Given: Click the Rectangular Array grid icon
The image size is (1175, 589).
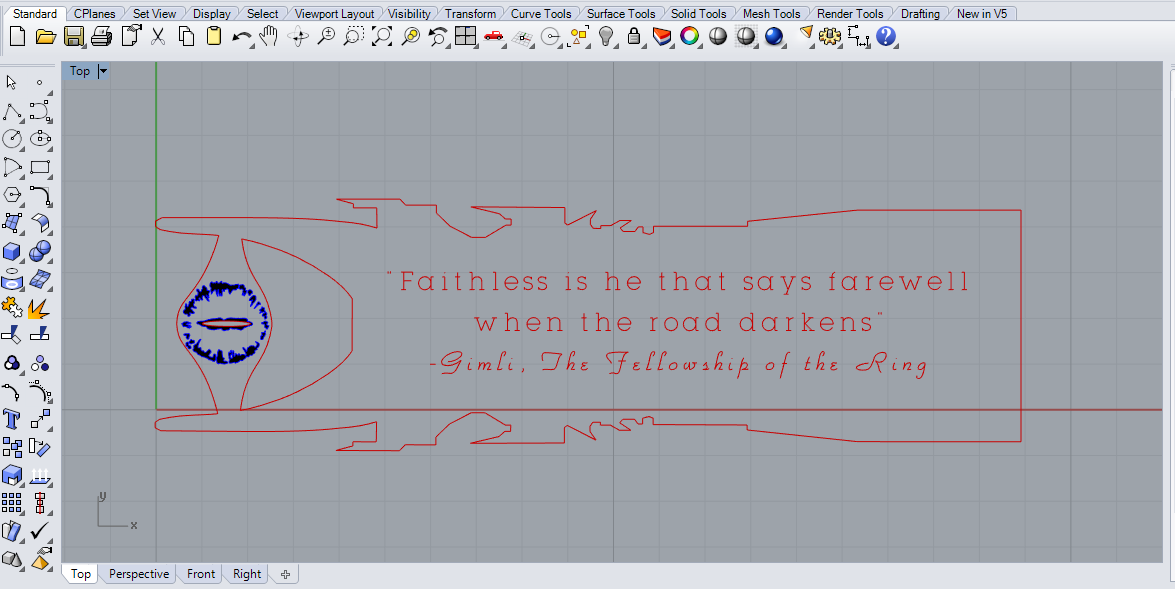Looking at the screenshot, I should [12, 503].
